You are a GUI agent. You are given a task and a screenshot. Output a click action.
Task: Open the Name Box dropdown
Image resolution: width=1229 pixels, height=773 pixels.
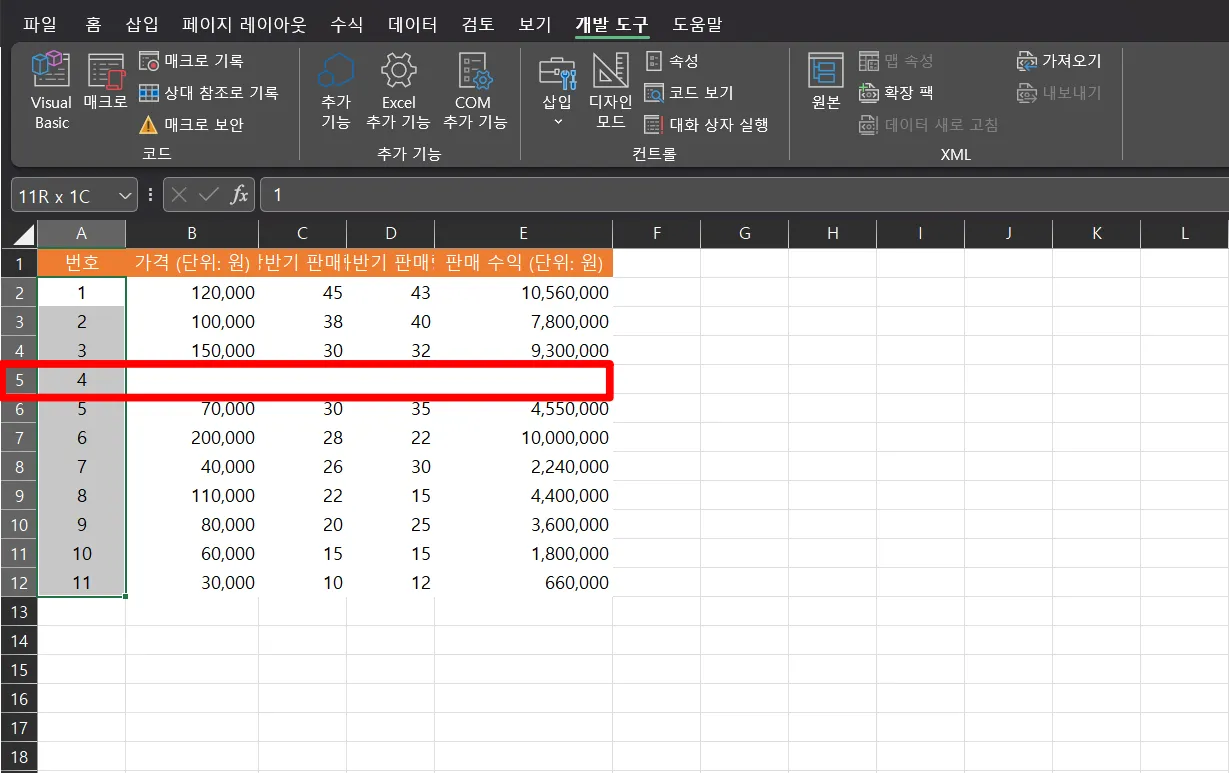(125, 195)
